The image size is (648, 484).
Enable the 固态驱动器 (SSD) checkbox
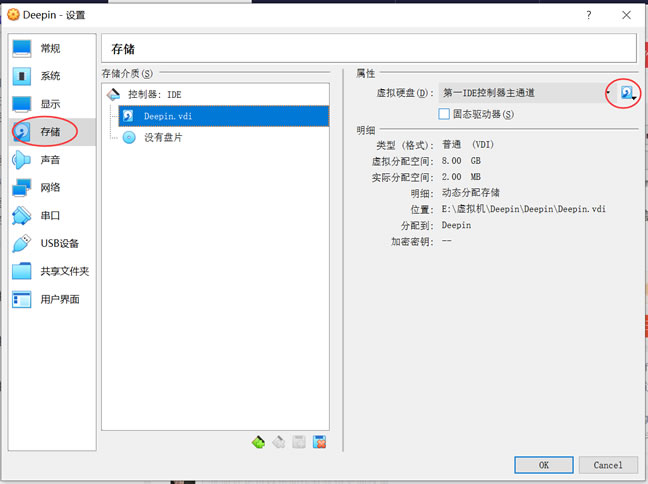point(444,114)
